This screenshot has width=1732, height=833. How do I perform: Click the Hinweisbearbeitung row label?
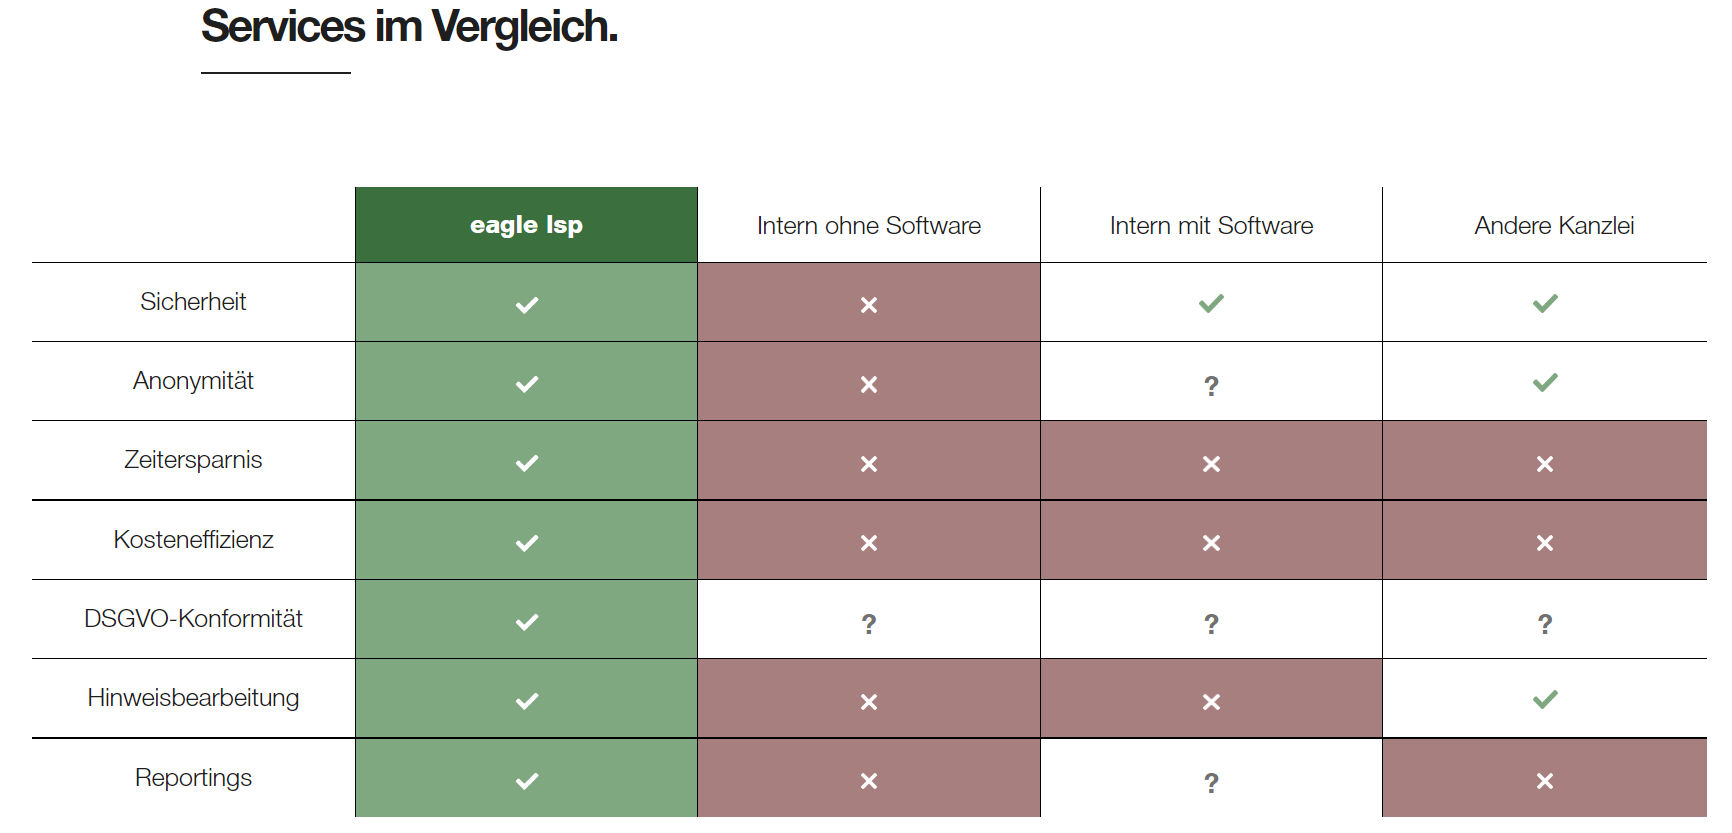pyautogui.click(x=193, y=698)
